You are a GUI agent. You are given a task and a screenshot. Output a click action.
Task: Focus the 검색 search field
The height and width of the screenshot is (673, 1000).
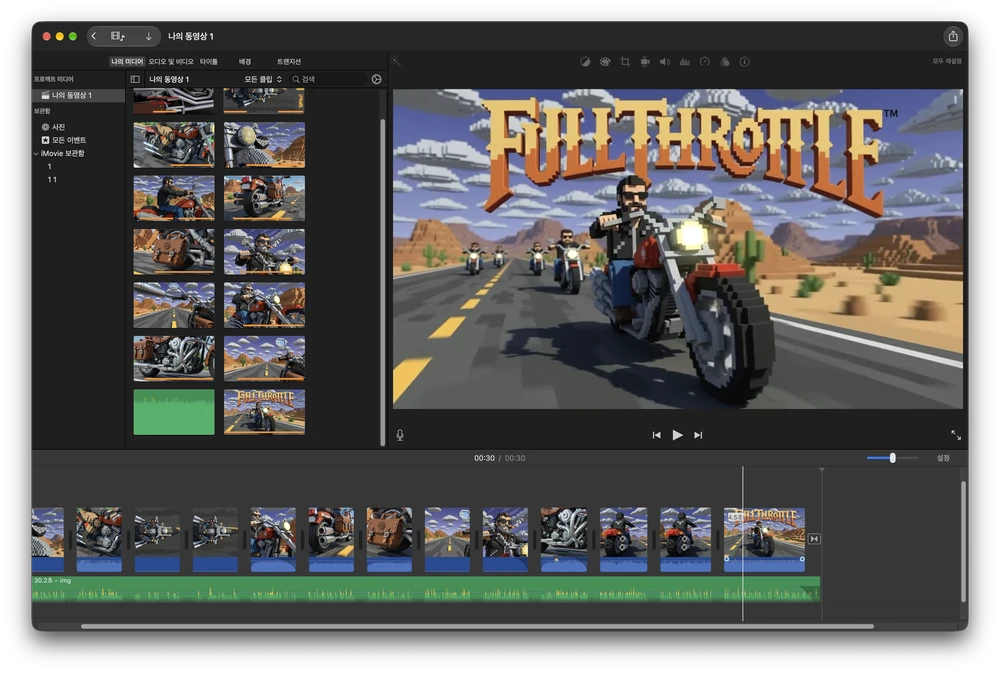pyautogui.click(x=329, y=79)
